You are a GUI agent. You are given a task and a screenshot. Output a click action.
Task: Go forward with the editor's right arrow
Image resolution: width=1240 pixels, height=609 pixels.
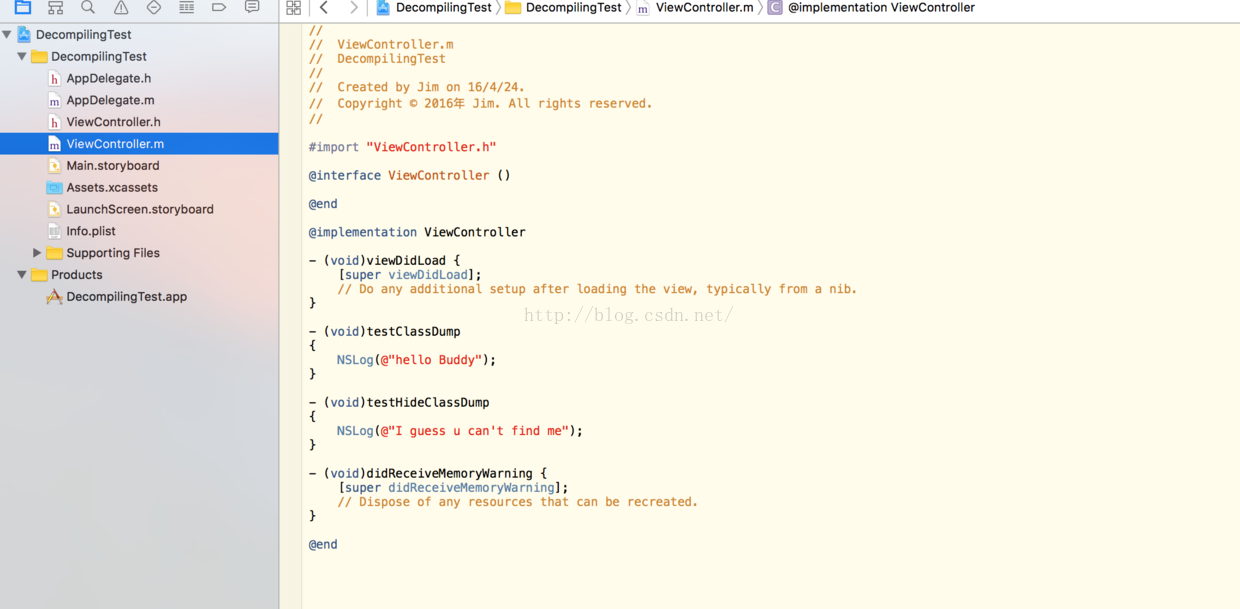[x=353, y=7]
